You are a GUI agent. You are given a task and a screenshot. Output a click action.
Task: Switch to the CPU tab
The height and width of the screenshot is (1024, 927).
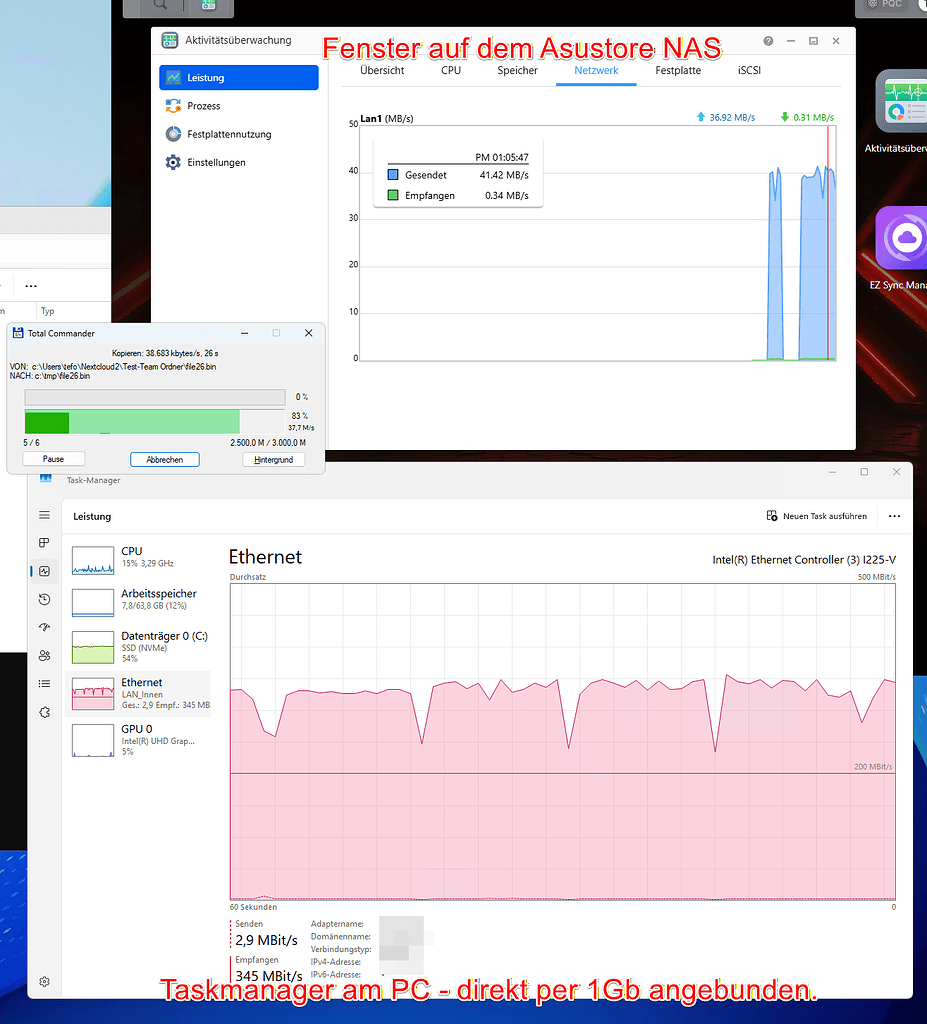click(x=450, y=71)
